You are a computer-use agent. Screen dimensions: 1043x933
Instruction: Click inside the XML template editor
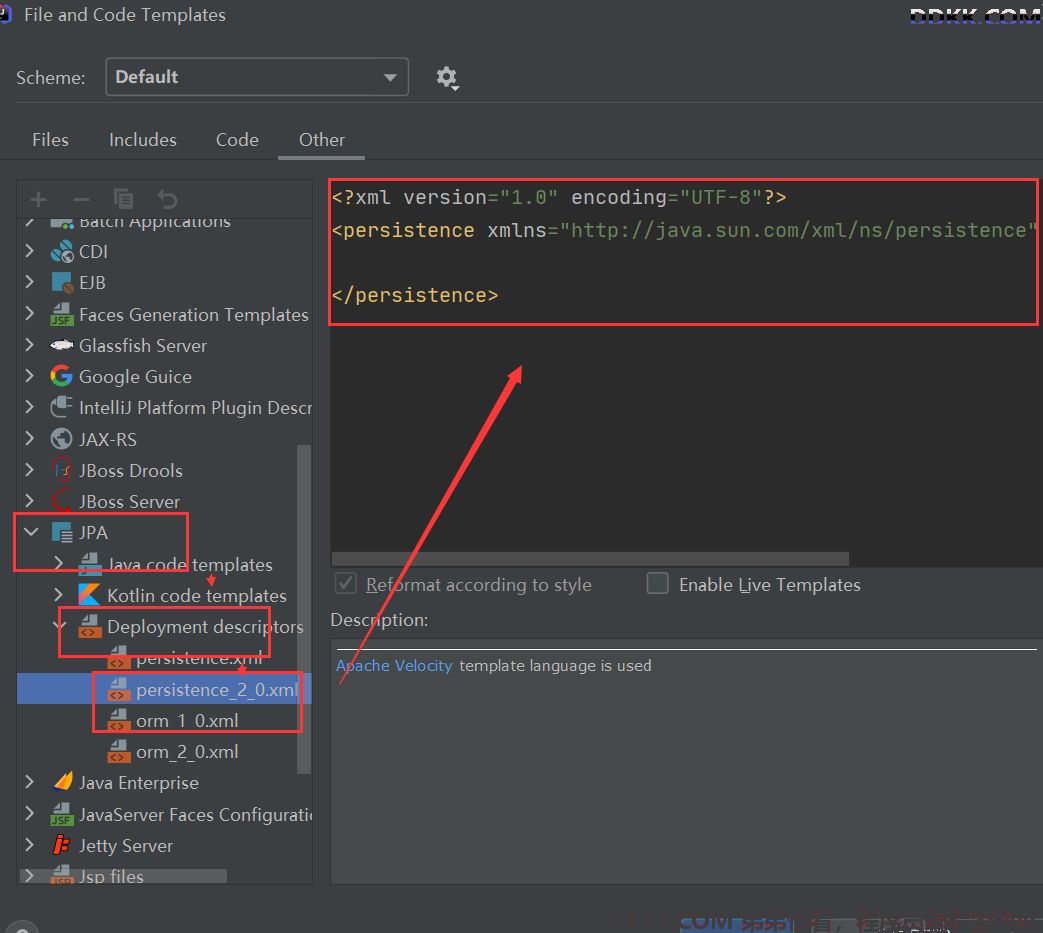point(686,372)
